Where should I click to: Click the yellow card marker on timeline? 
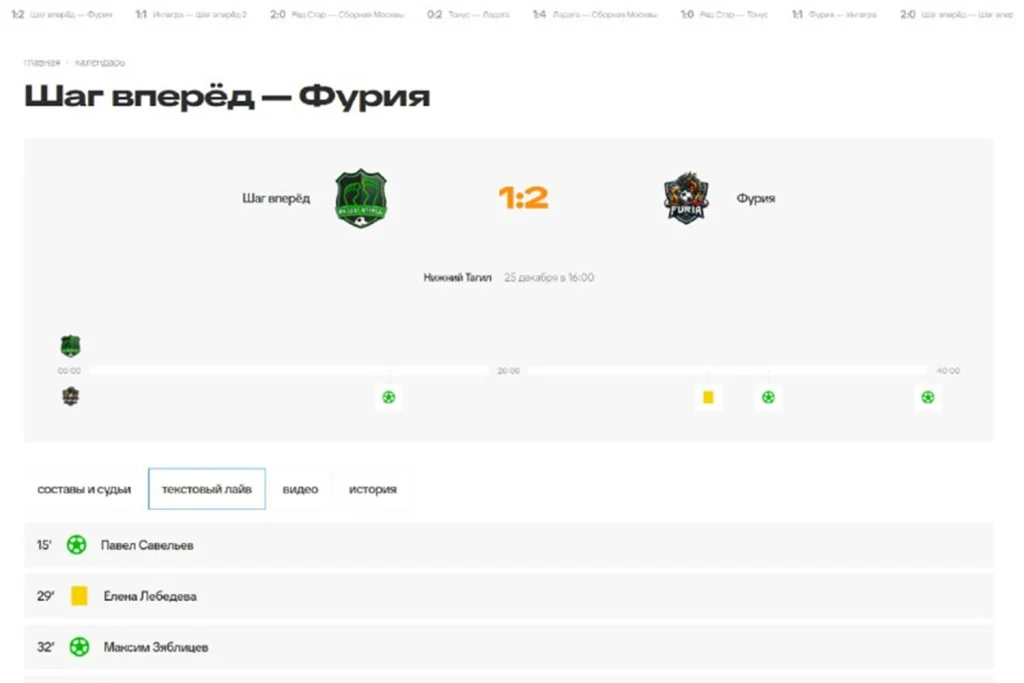pyautogui.click(x=708, y=397)
